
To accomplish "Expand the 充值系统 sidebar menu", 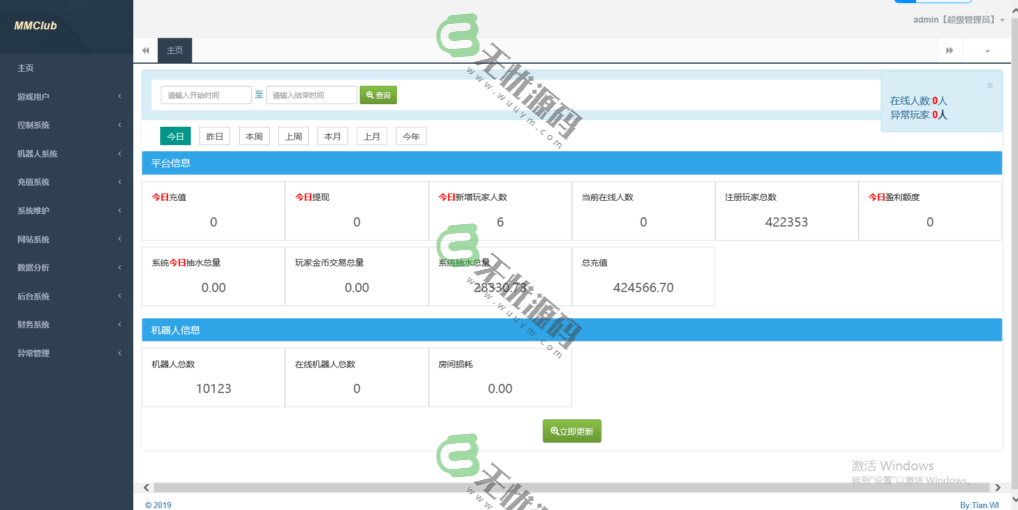I will click(66, 182).
